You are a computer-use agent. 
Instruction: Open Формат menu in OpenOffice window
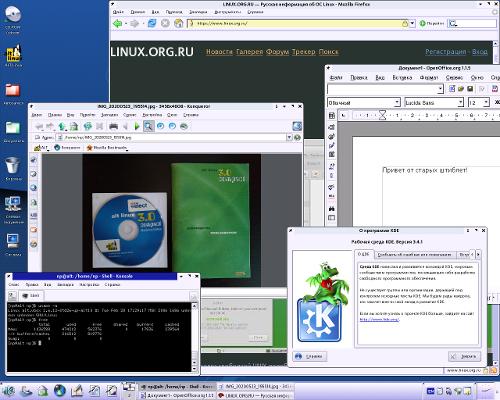[429, 77]
